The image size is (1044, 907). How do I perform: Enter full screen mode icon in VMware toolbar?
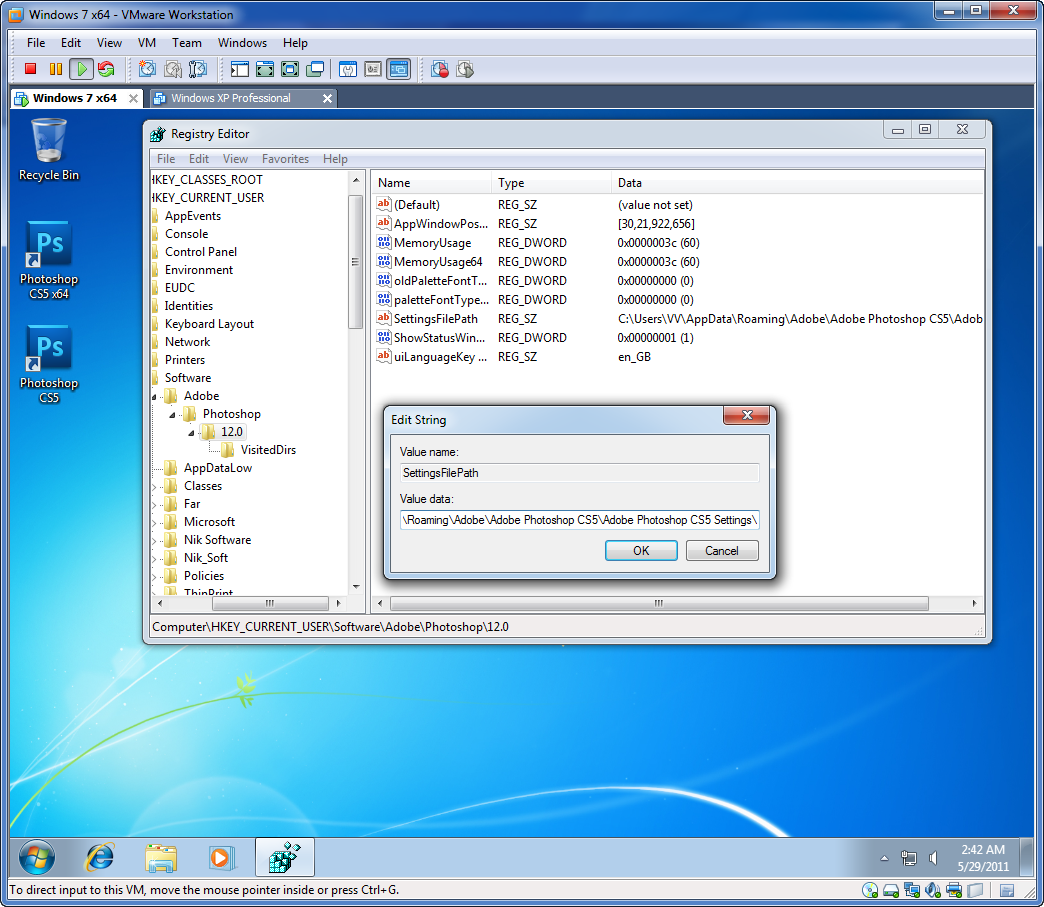pos(290,69)
